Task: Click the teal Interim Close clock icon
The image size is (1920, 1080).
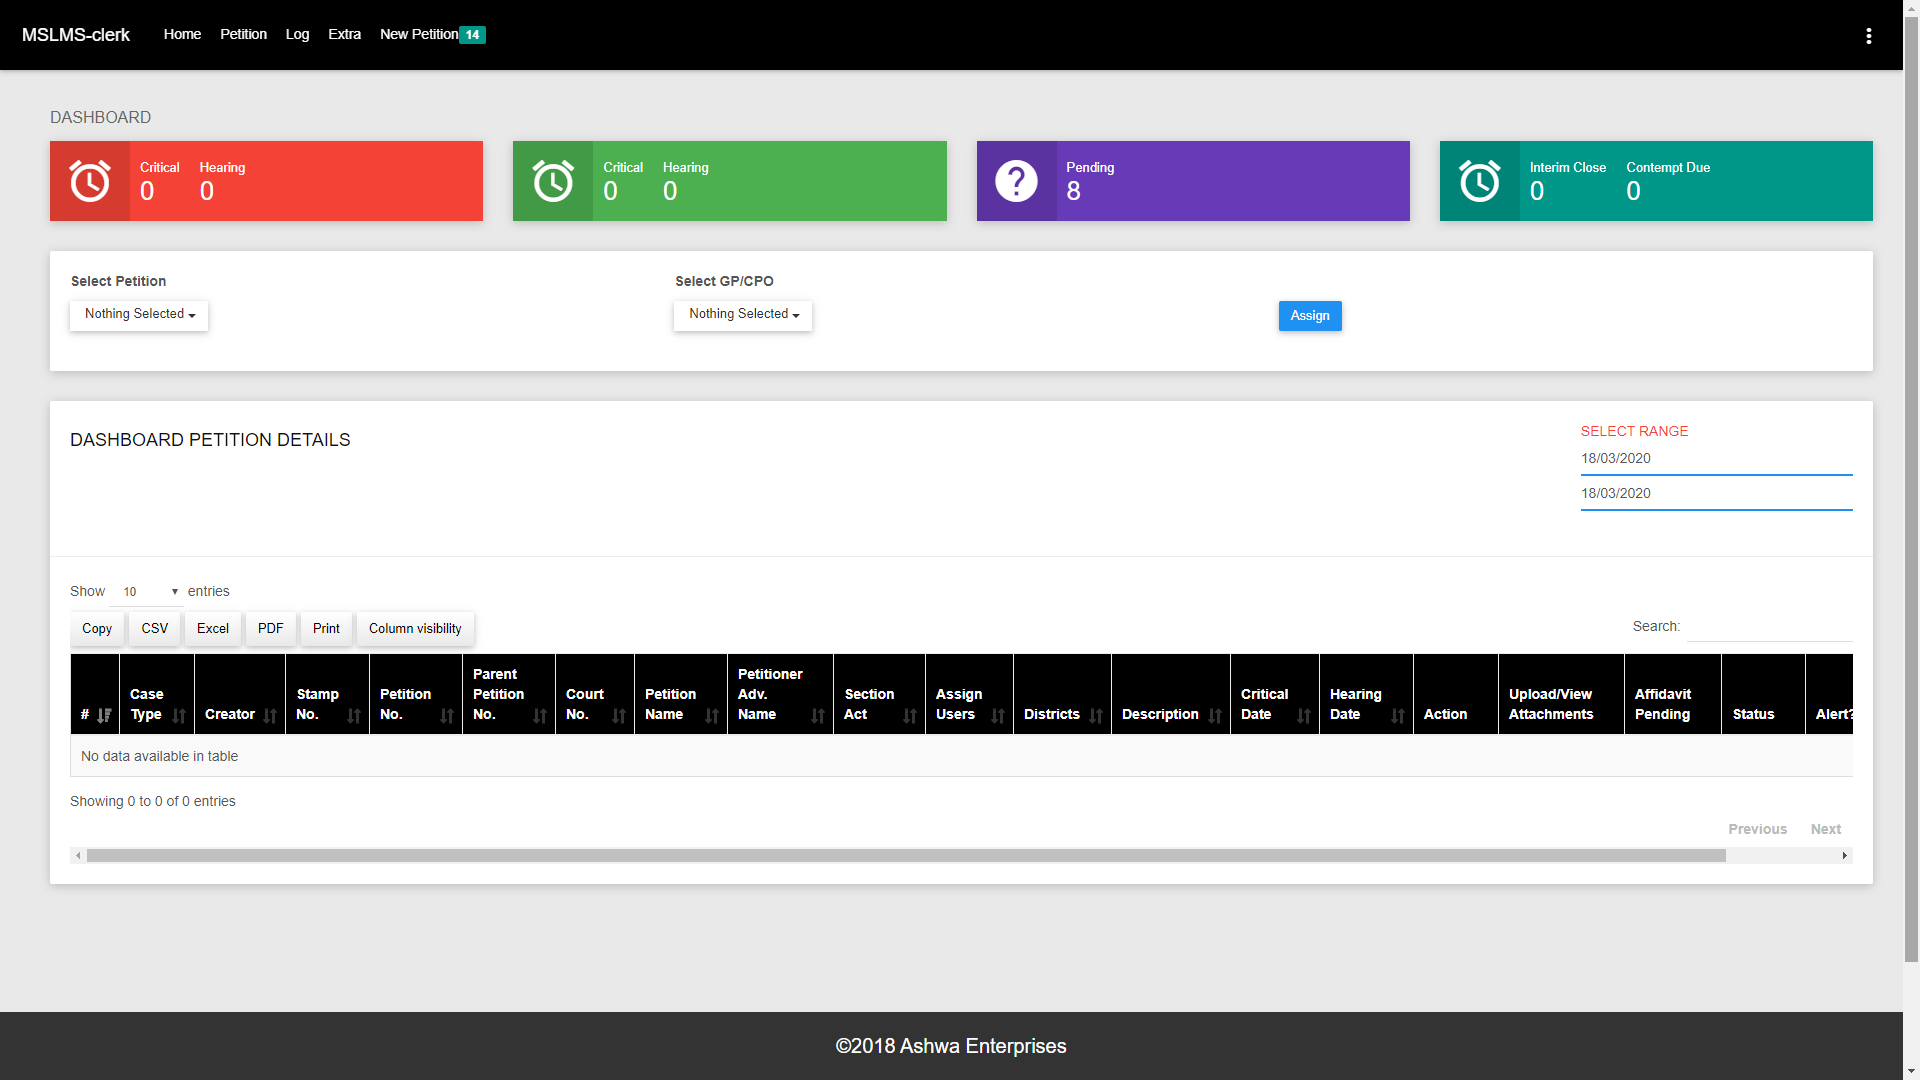Action: [1479, 181]
